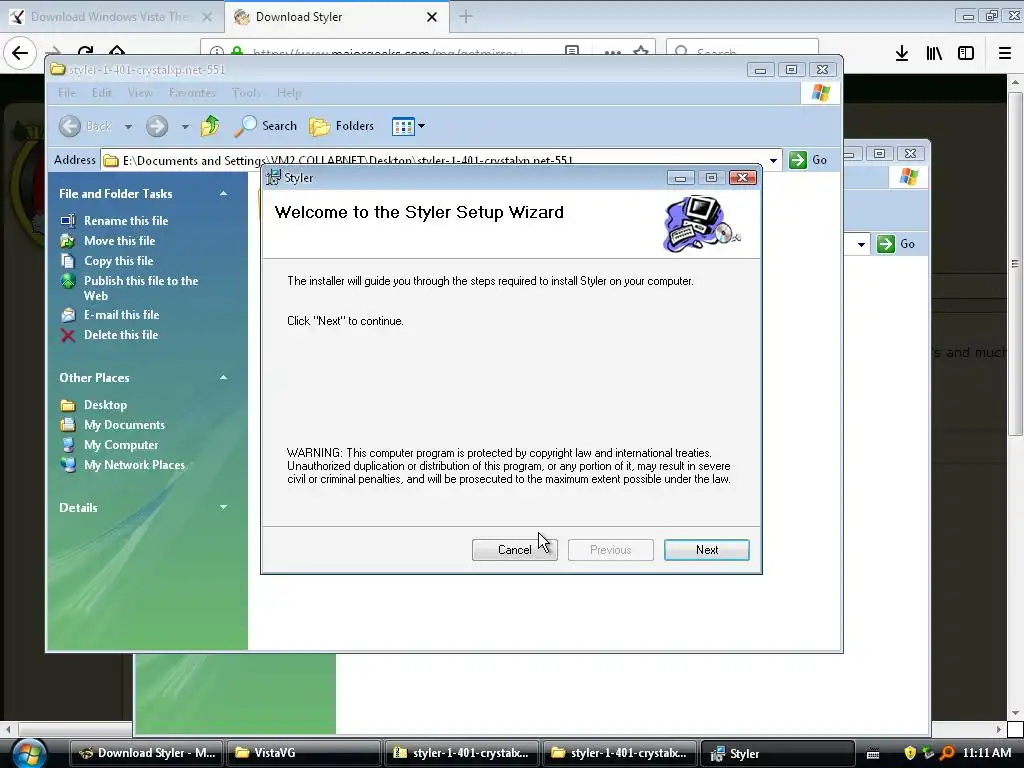Open a new Firefox tab with plus
The height and width of the screenshot is (768, 1024).
pyautogui.click(x=466, y=16)
